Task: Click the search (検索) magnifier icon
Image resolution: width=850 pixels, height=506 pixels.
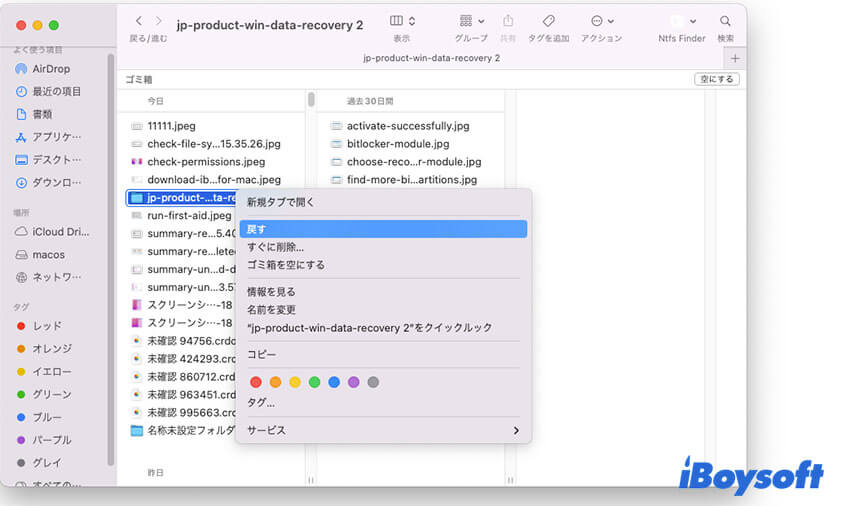Action: [725, 21]
